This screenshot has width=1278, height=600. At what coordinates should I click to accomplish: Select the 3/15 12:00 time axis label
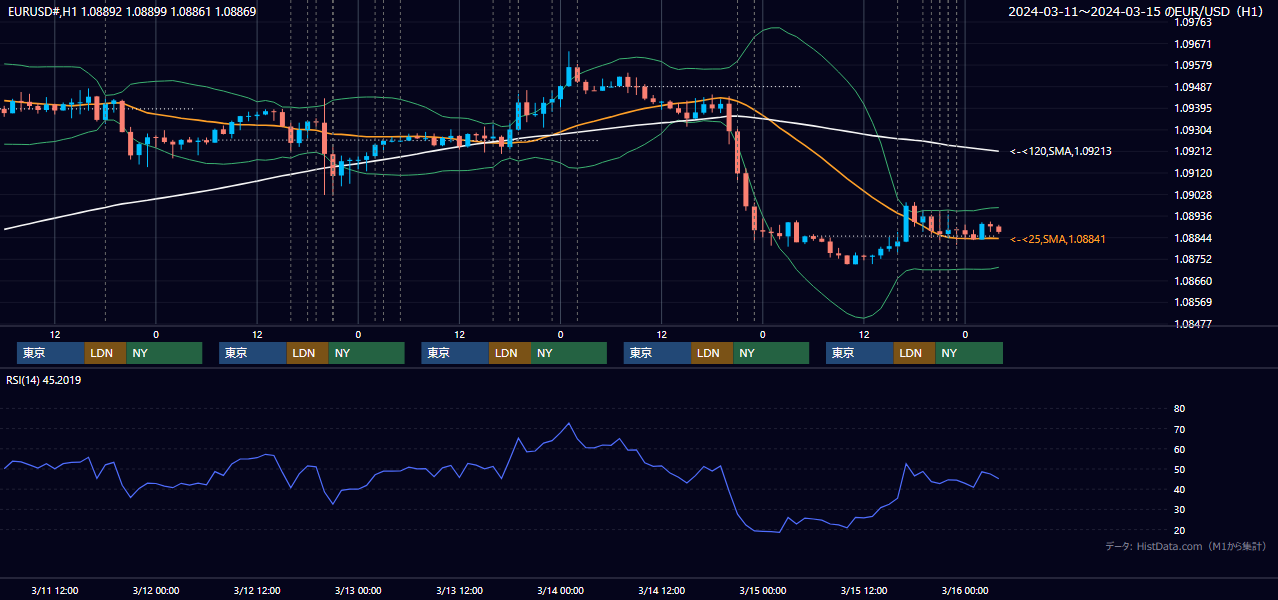coord(864,590)
